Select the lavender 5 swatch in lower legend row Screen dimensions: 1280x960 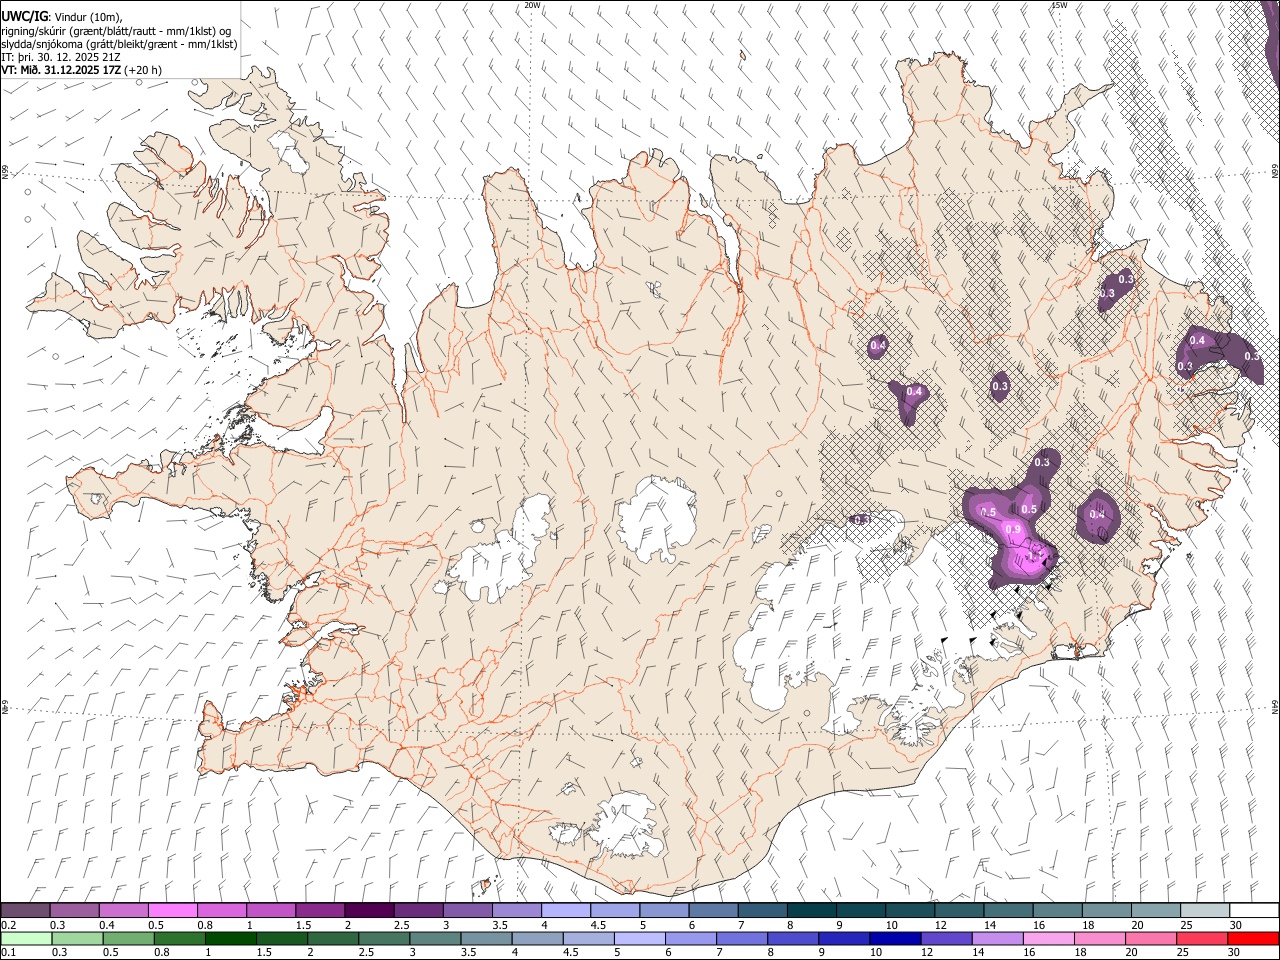tap(639, 938)
